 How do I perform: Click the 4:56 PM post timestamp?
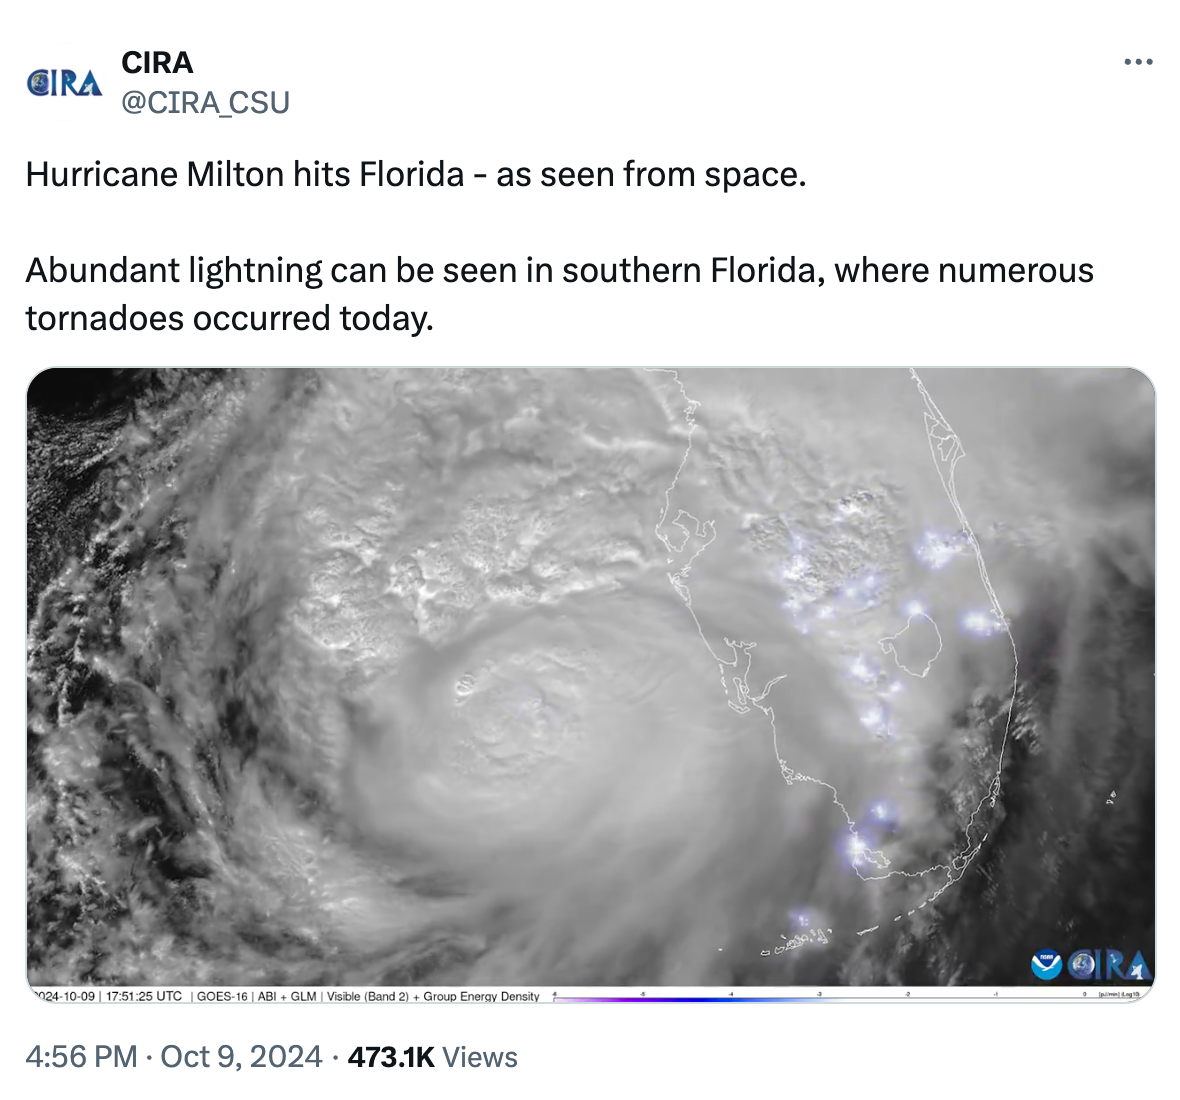click(x=81, y=1056)
